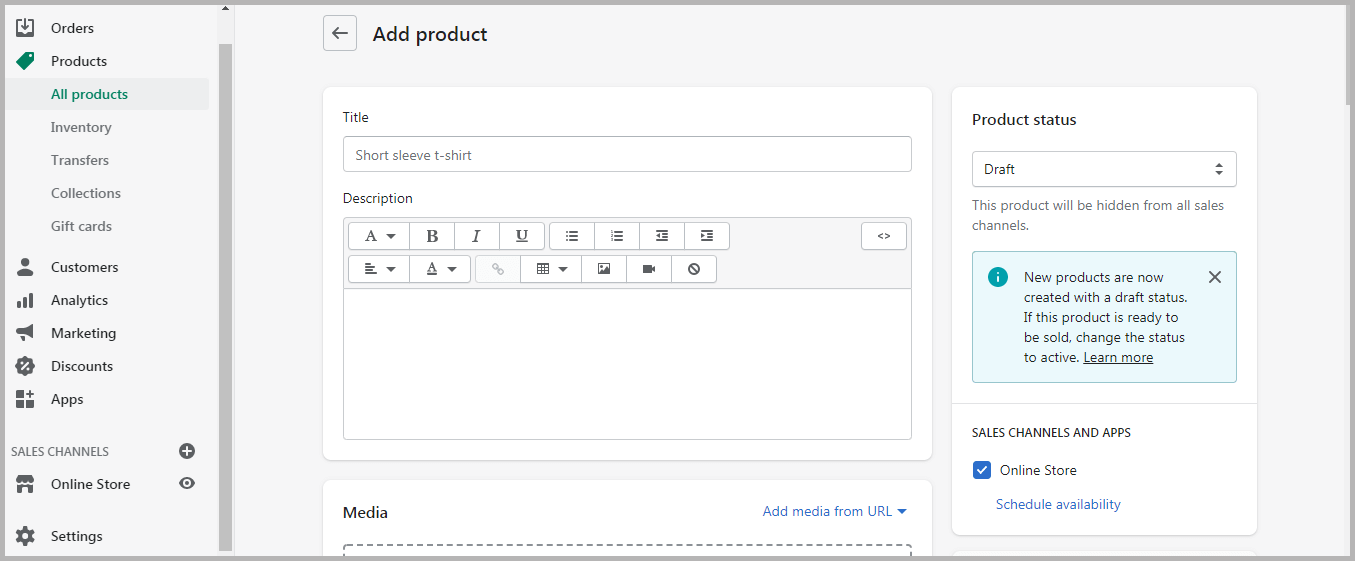Open the text formatting style dropdown

click(379, 236)
